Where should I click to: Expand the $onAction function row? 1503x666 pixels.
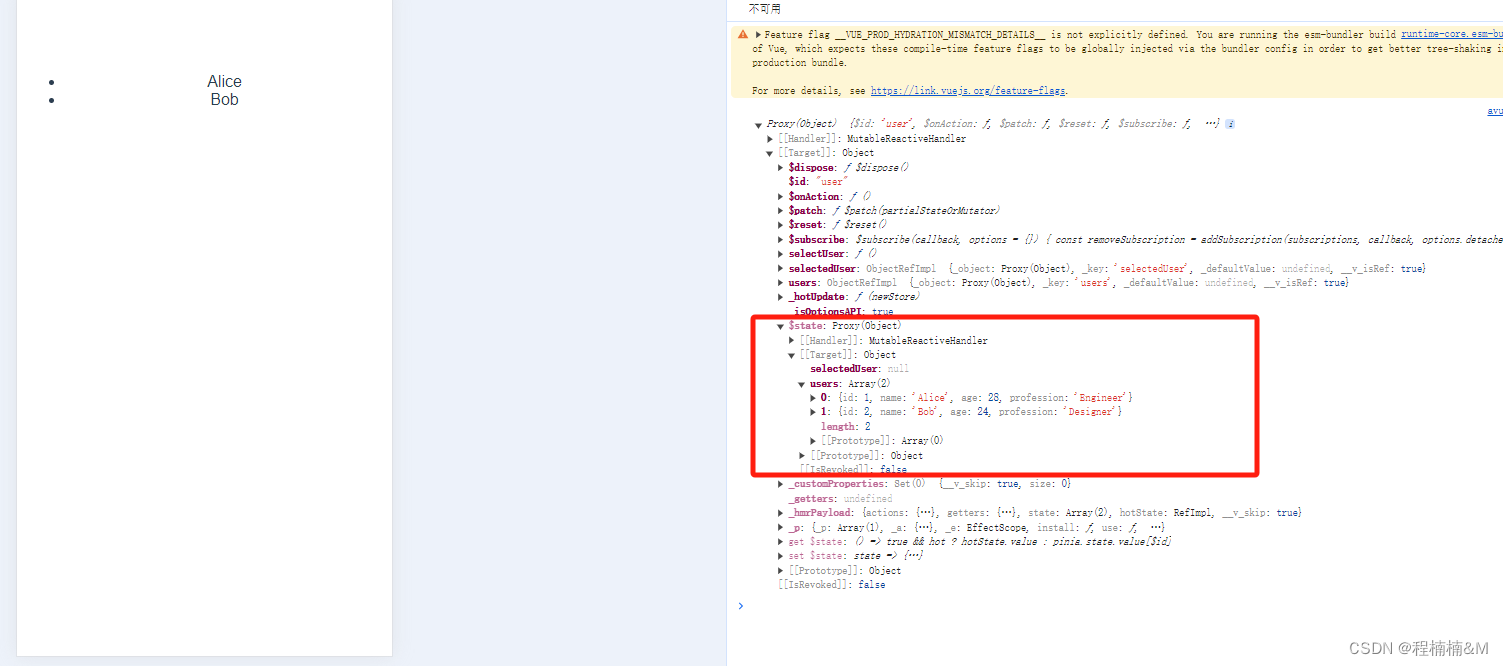point(781,197)
